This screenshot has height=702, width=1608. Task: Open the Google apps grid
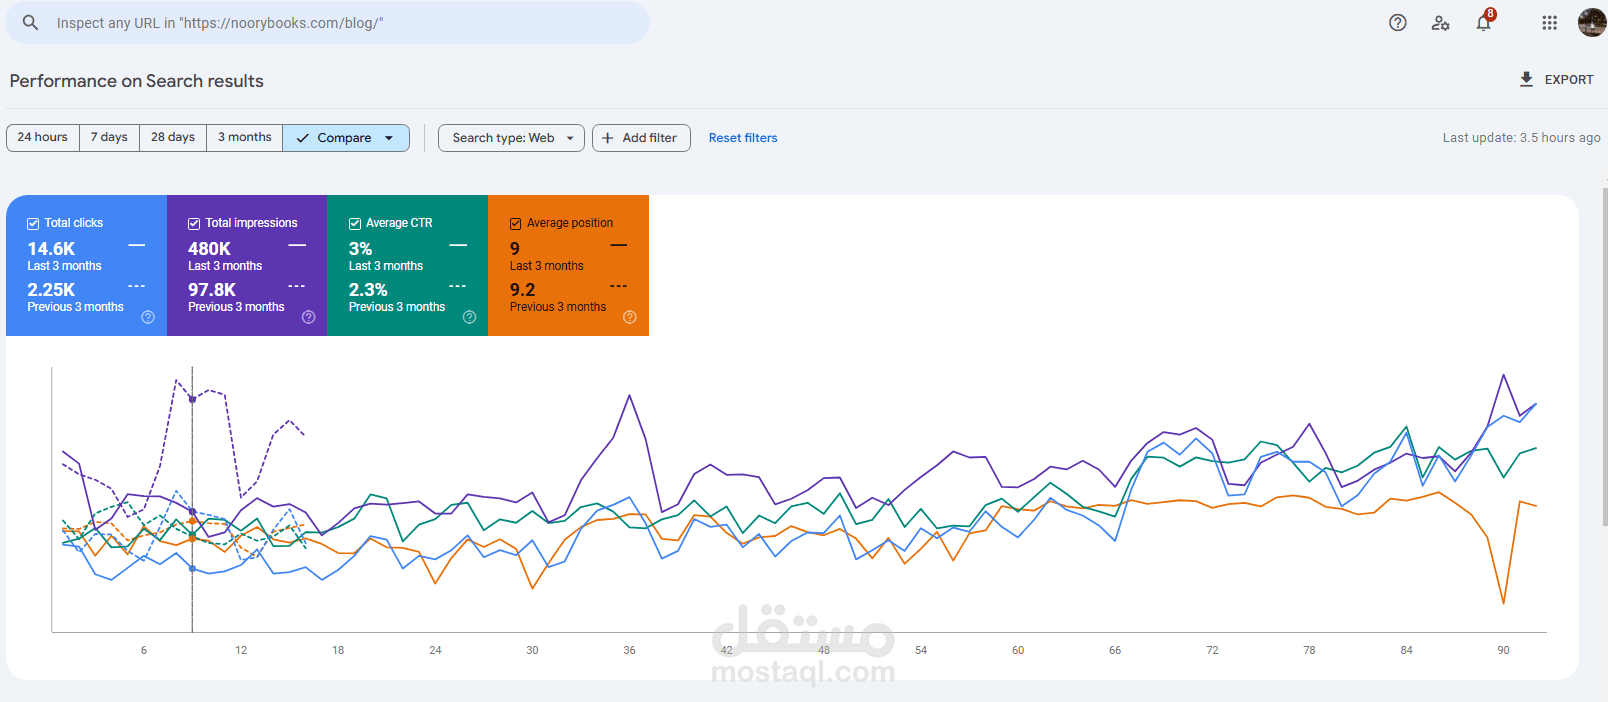(x=1549, y=23)
